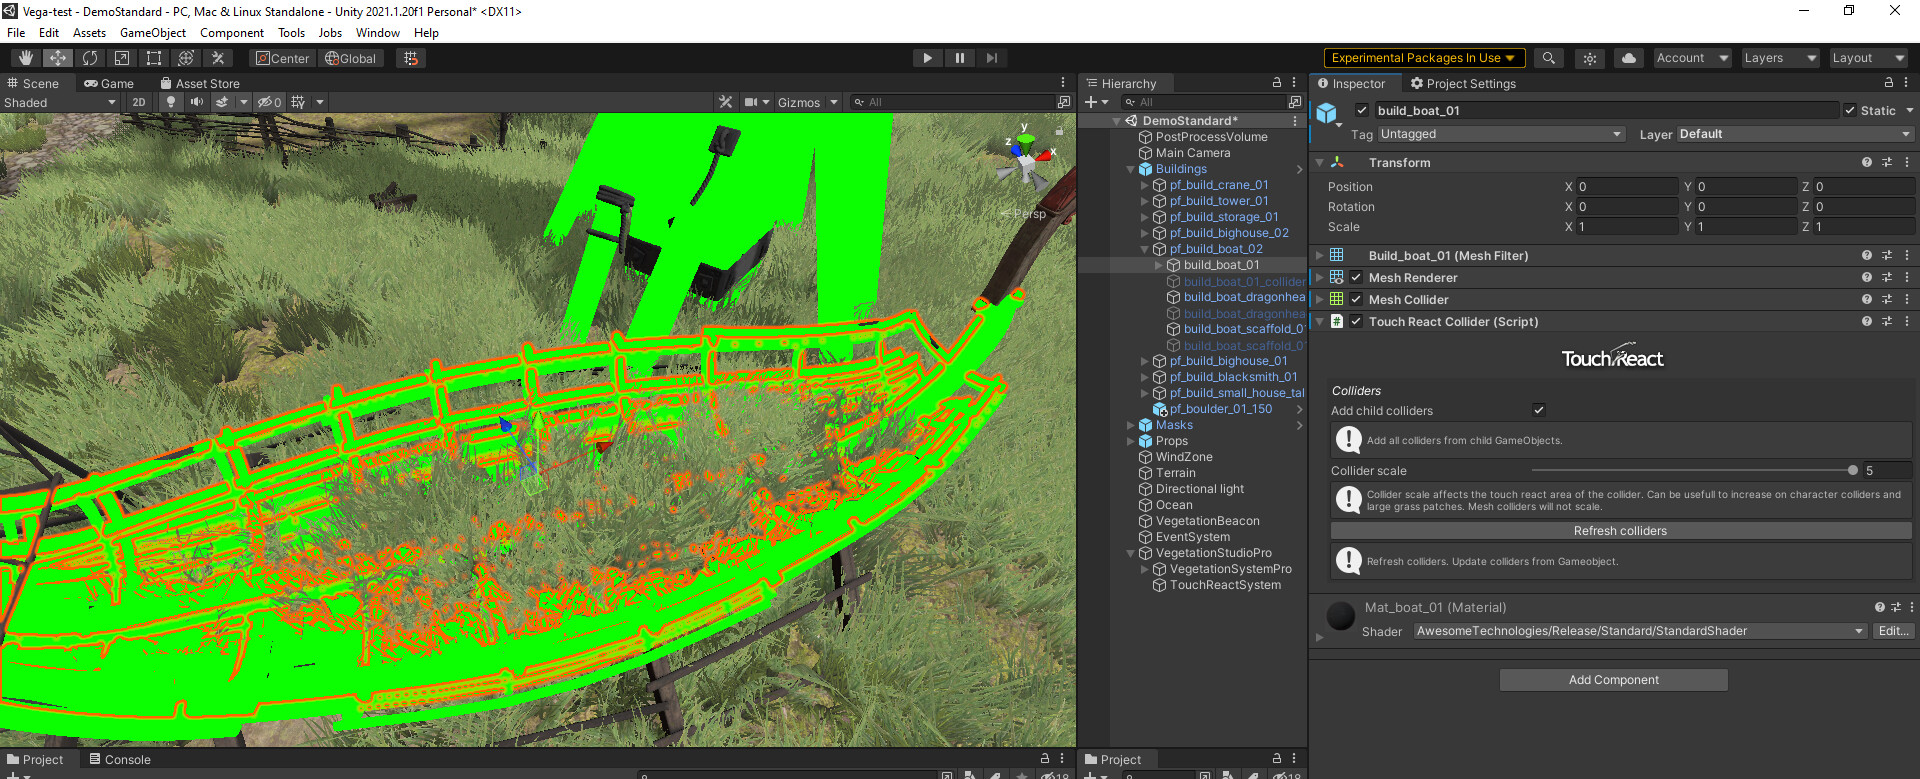
Task: Open the Tag dropdown showing Untagged
Action: [1500, 134]
